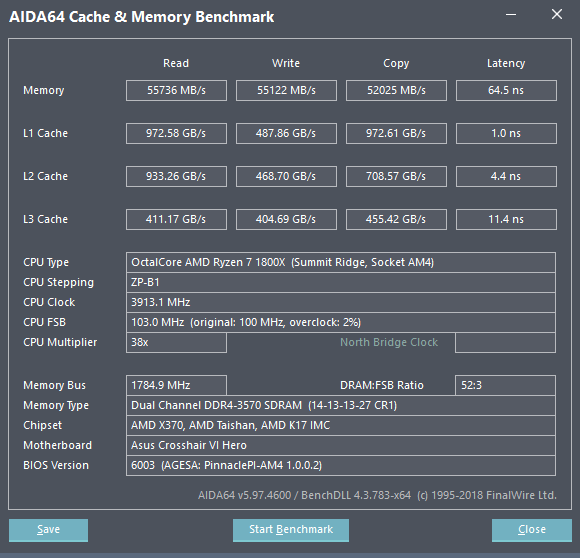Click the L3 Cache Latency field
580x558 pixels.
point(506,219)
